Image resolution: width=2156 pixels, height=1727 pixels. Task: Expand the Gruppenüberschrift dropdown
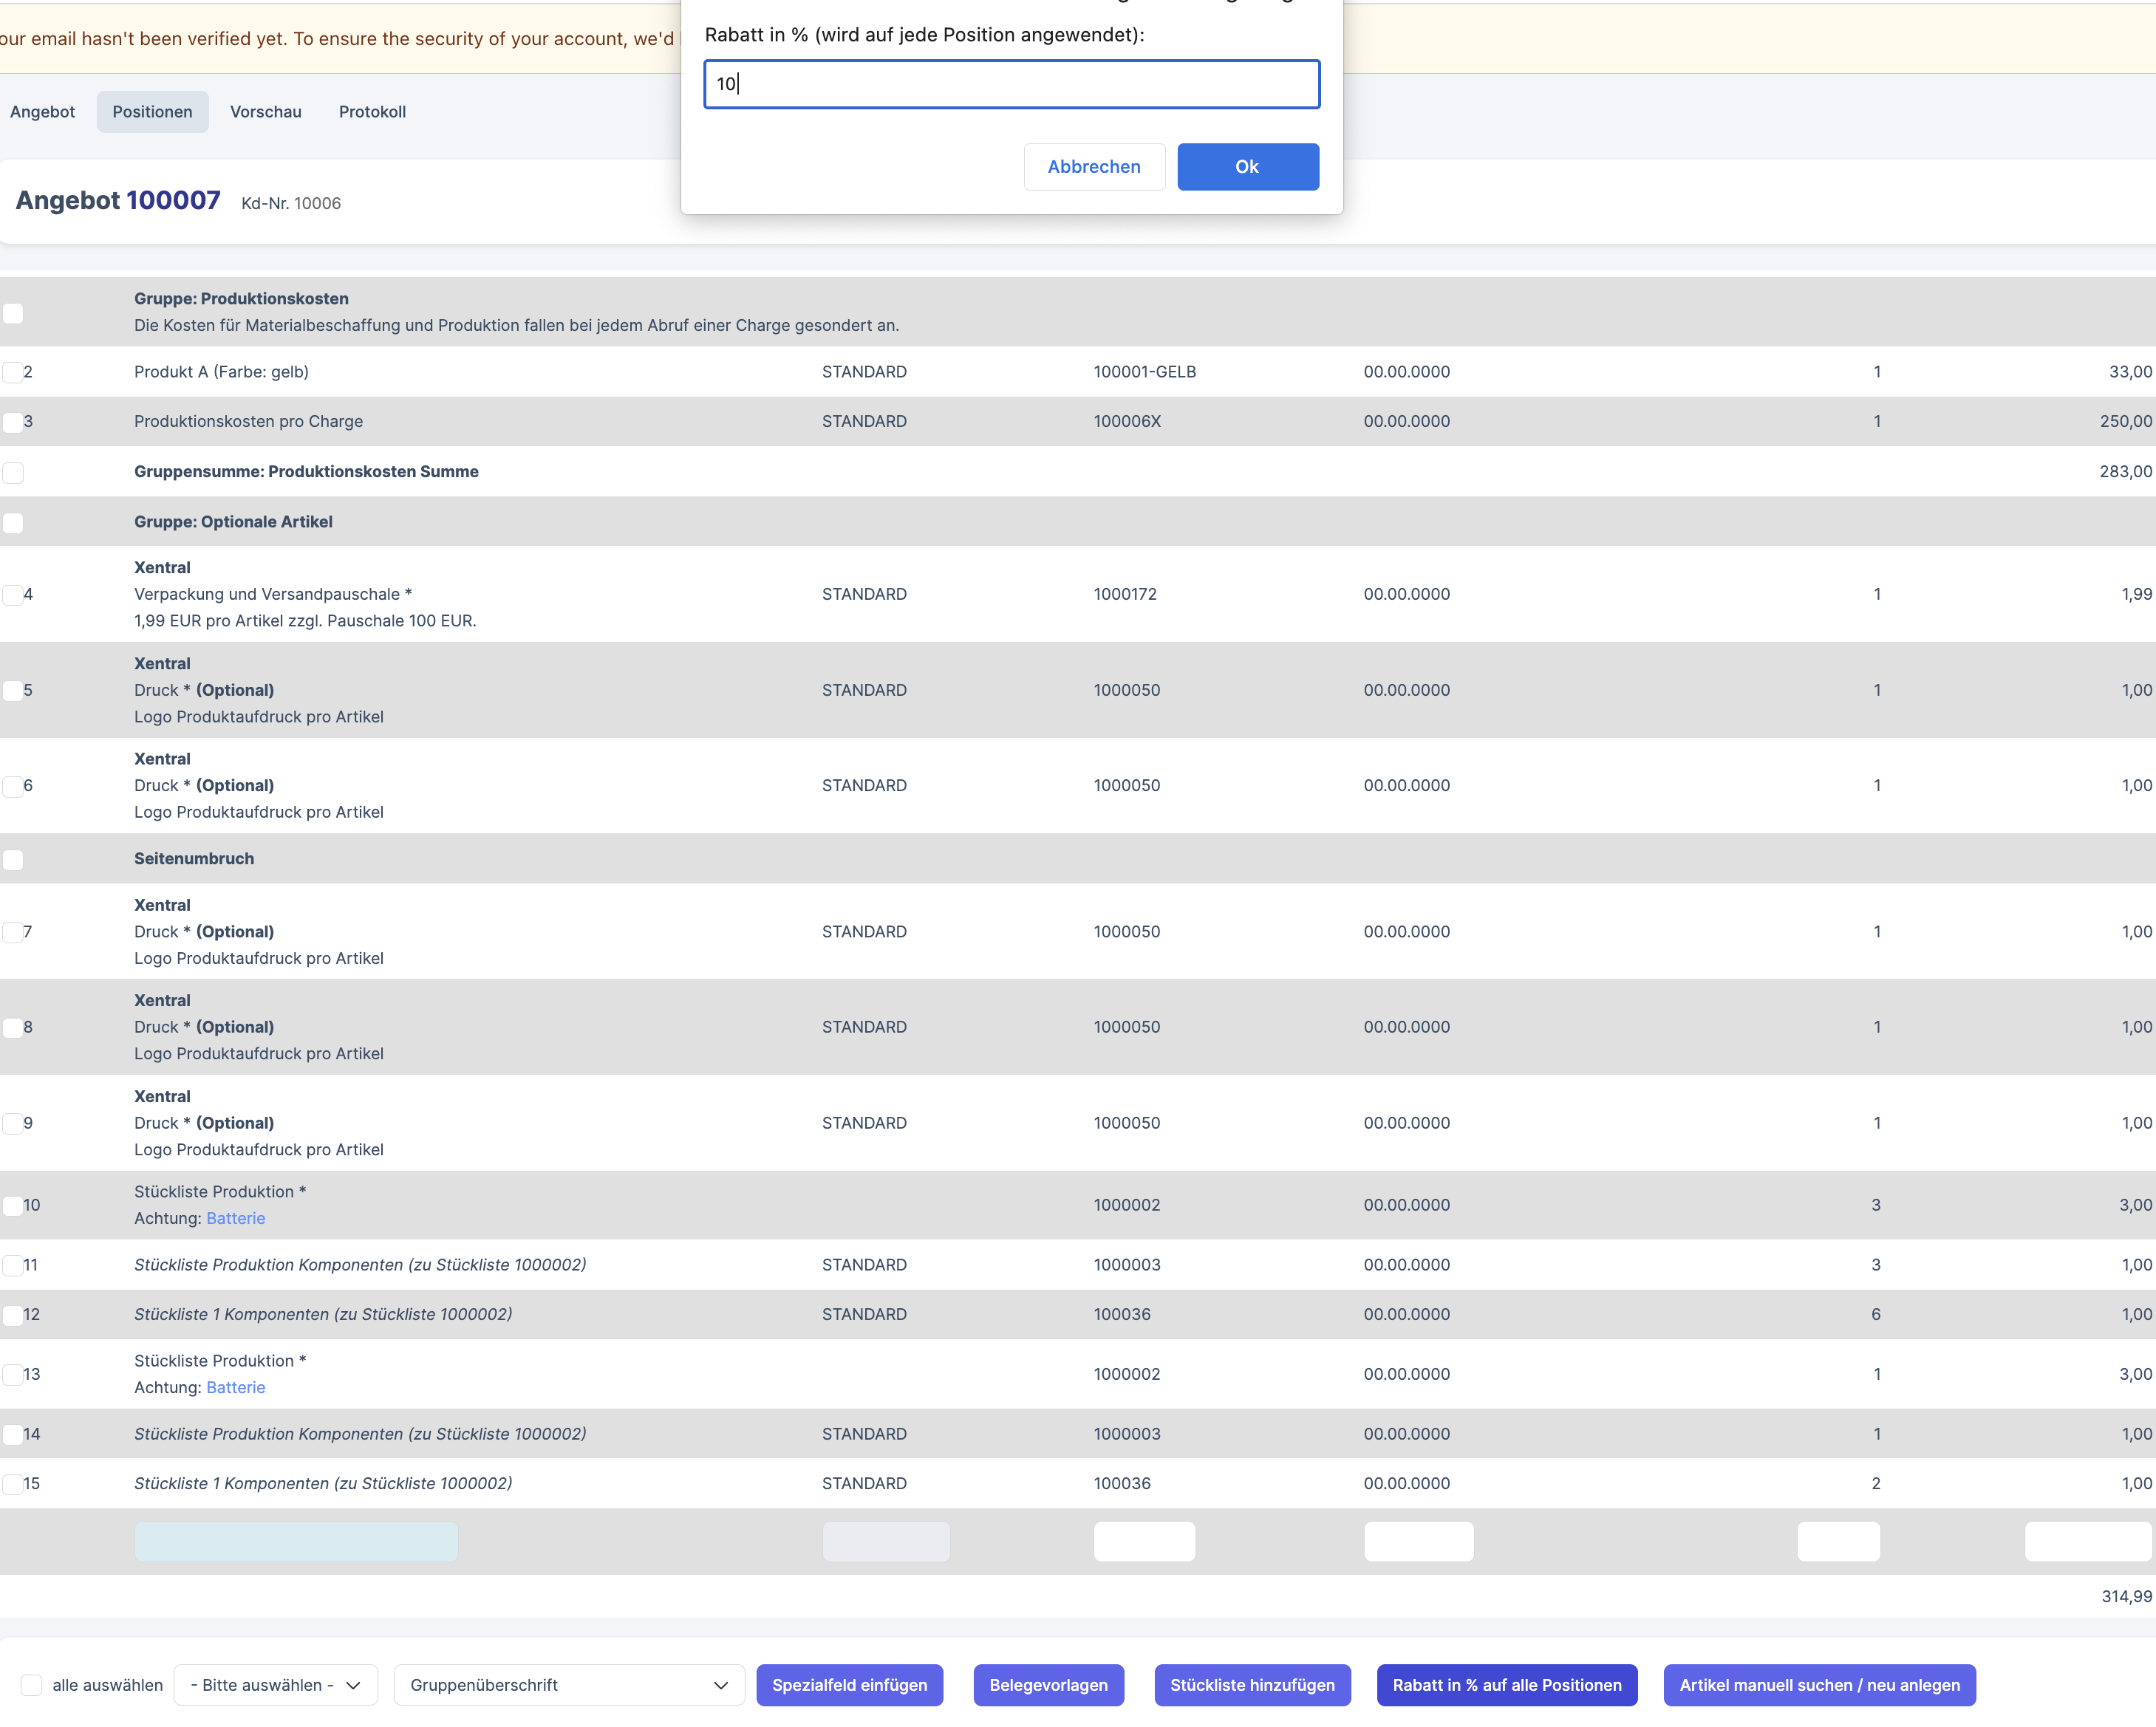pos(568,1685)
